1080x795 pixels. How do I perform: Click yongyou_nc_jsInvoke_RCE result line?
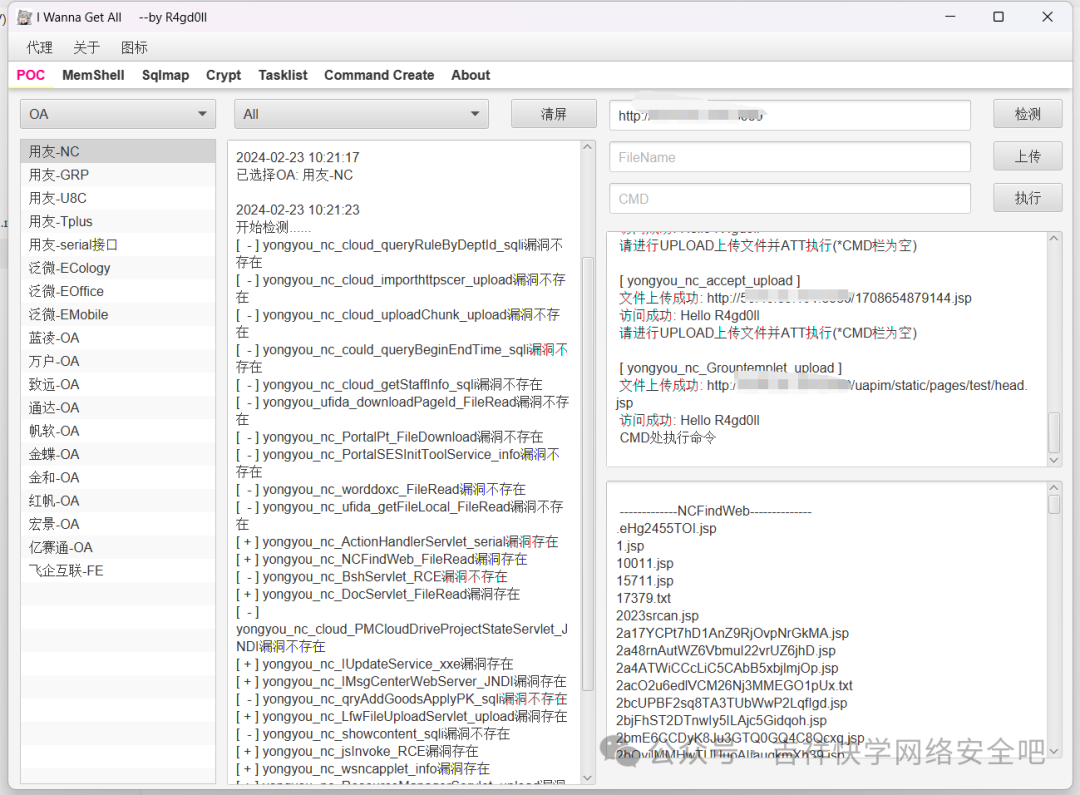pos(357,752)
